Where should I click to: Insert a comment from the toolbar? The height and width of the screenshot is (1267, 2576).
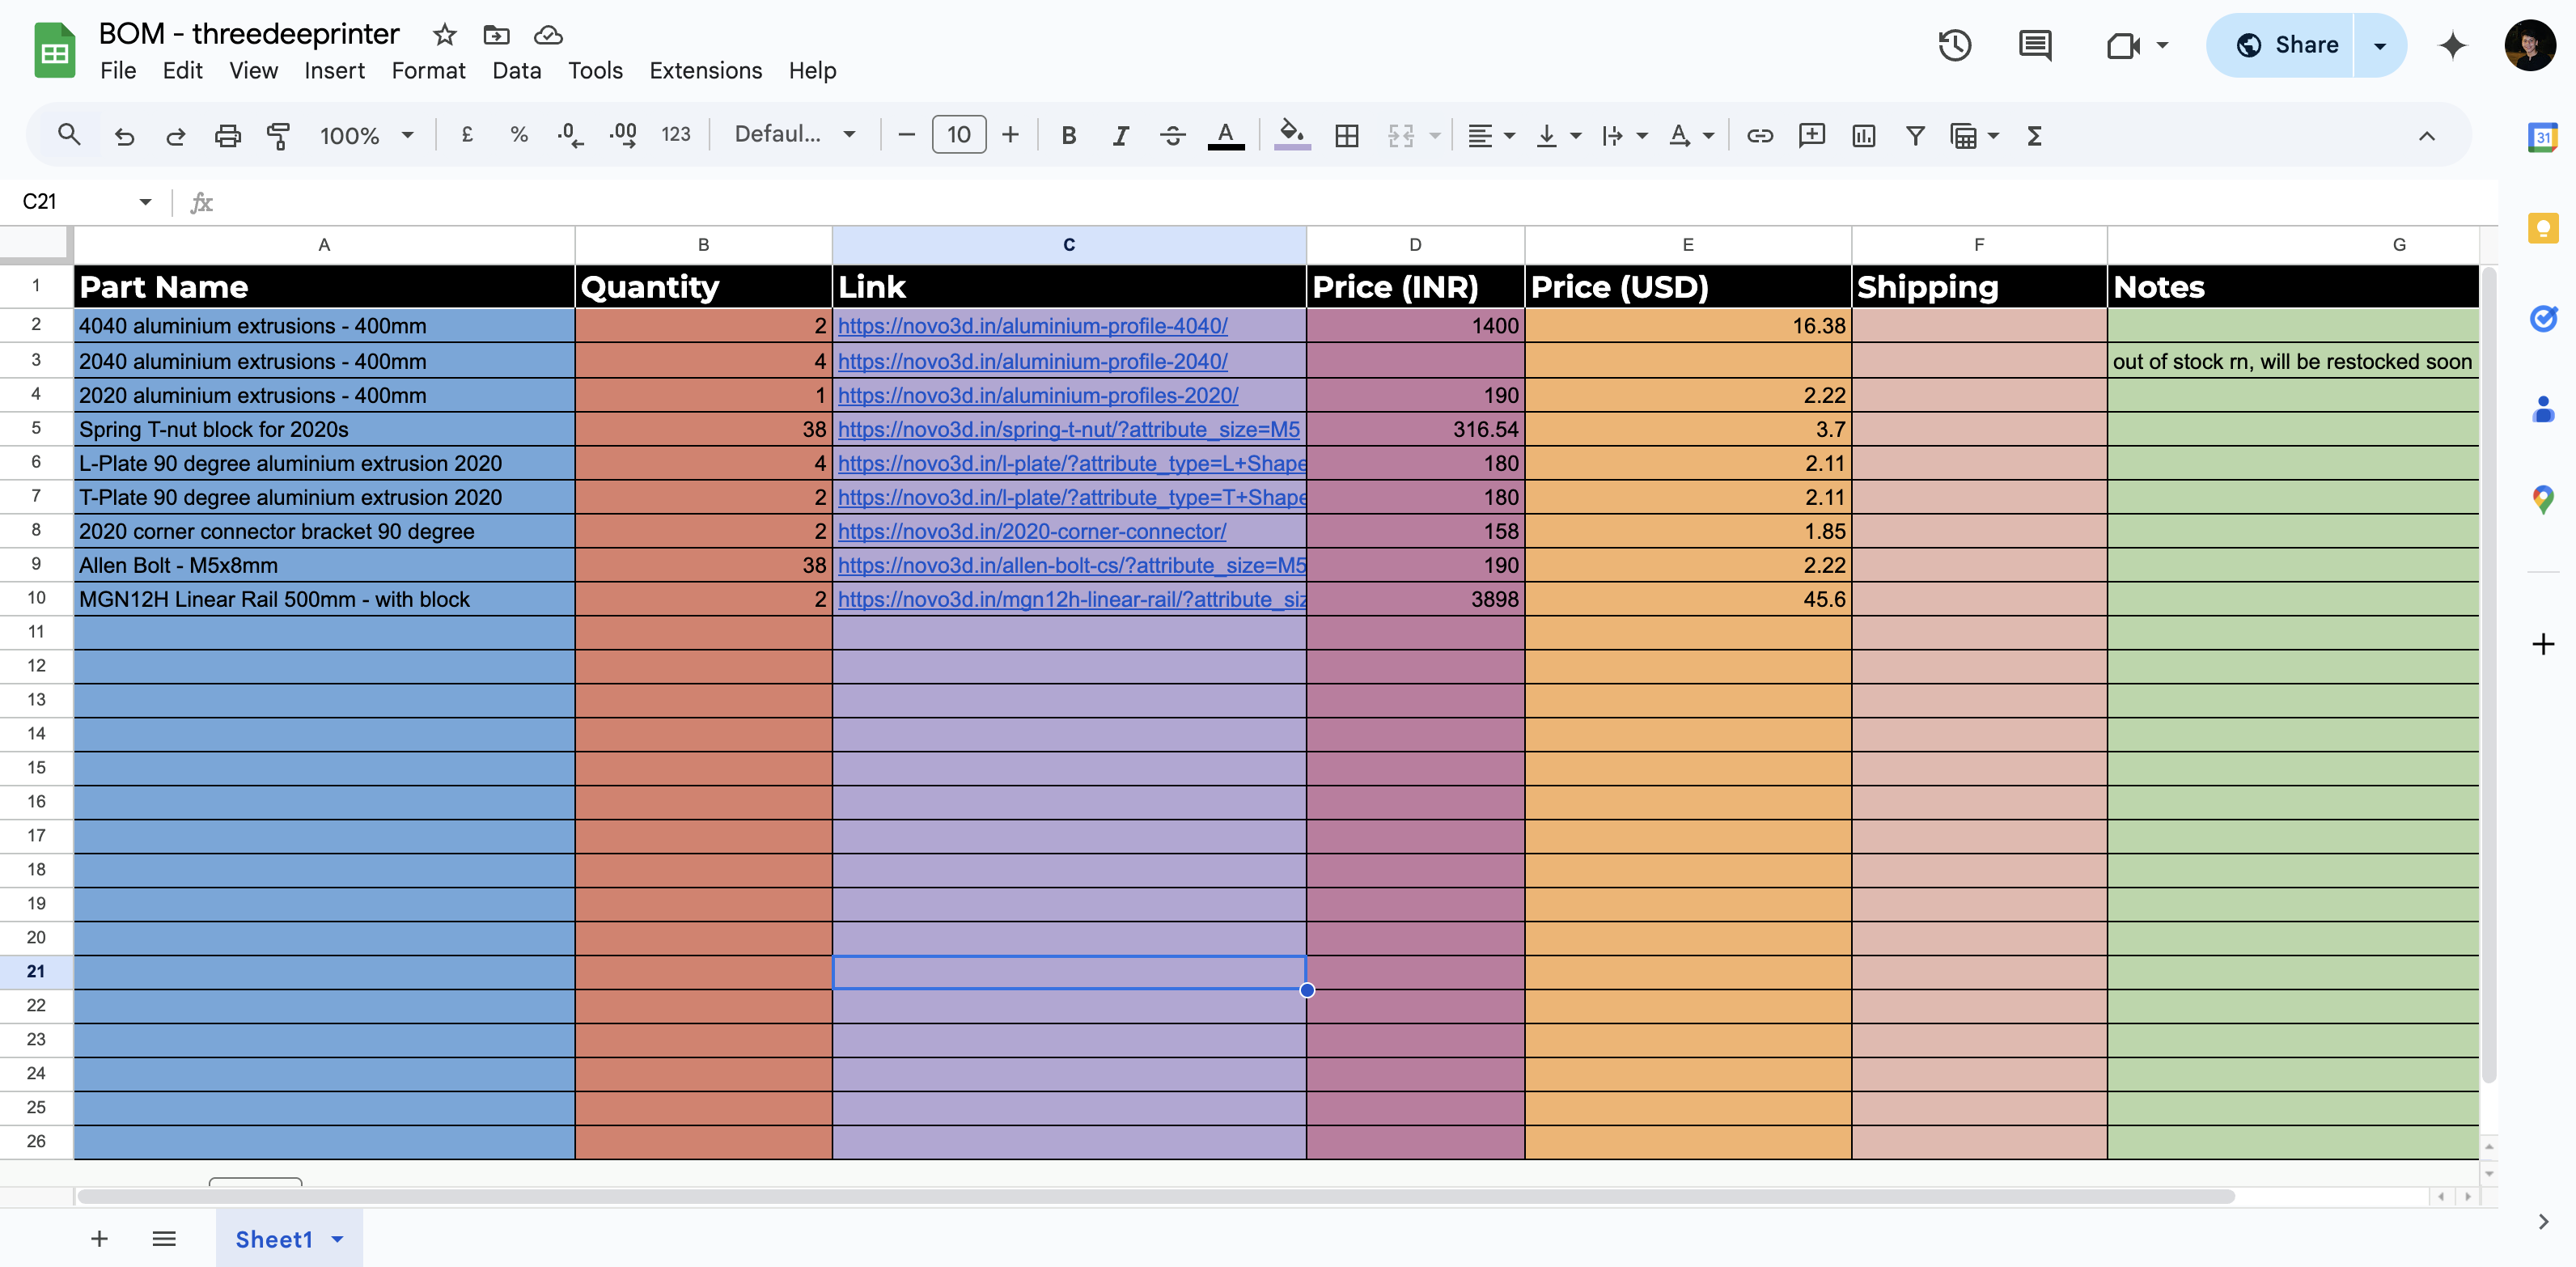(1811, 135)
